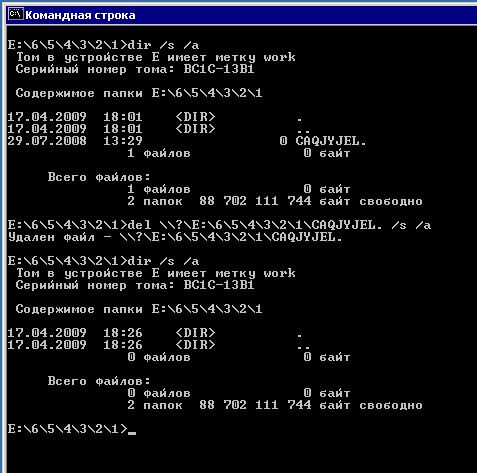This screenshot has width=477, height=473.
Task: Click the serial number 'BC1C-13B1' in first listing
Action: click(x=219, y=69)
